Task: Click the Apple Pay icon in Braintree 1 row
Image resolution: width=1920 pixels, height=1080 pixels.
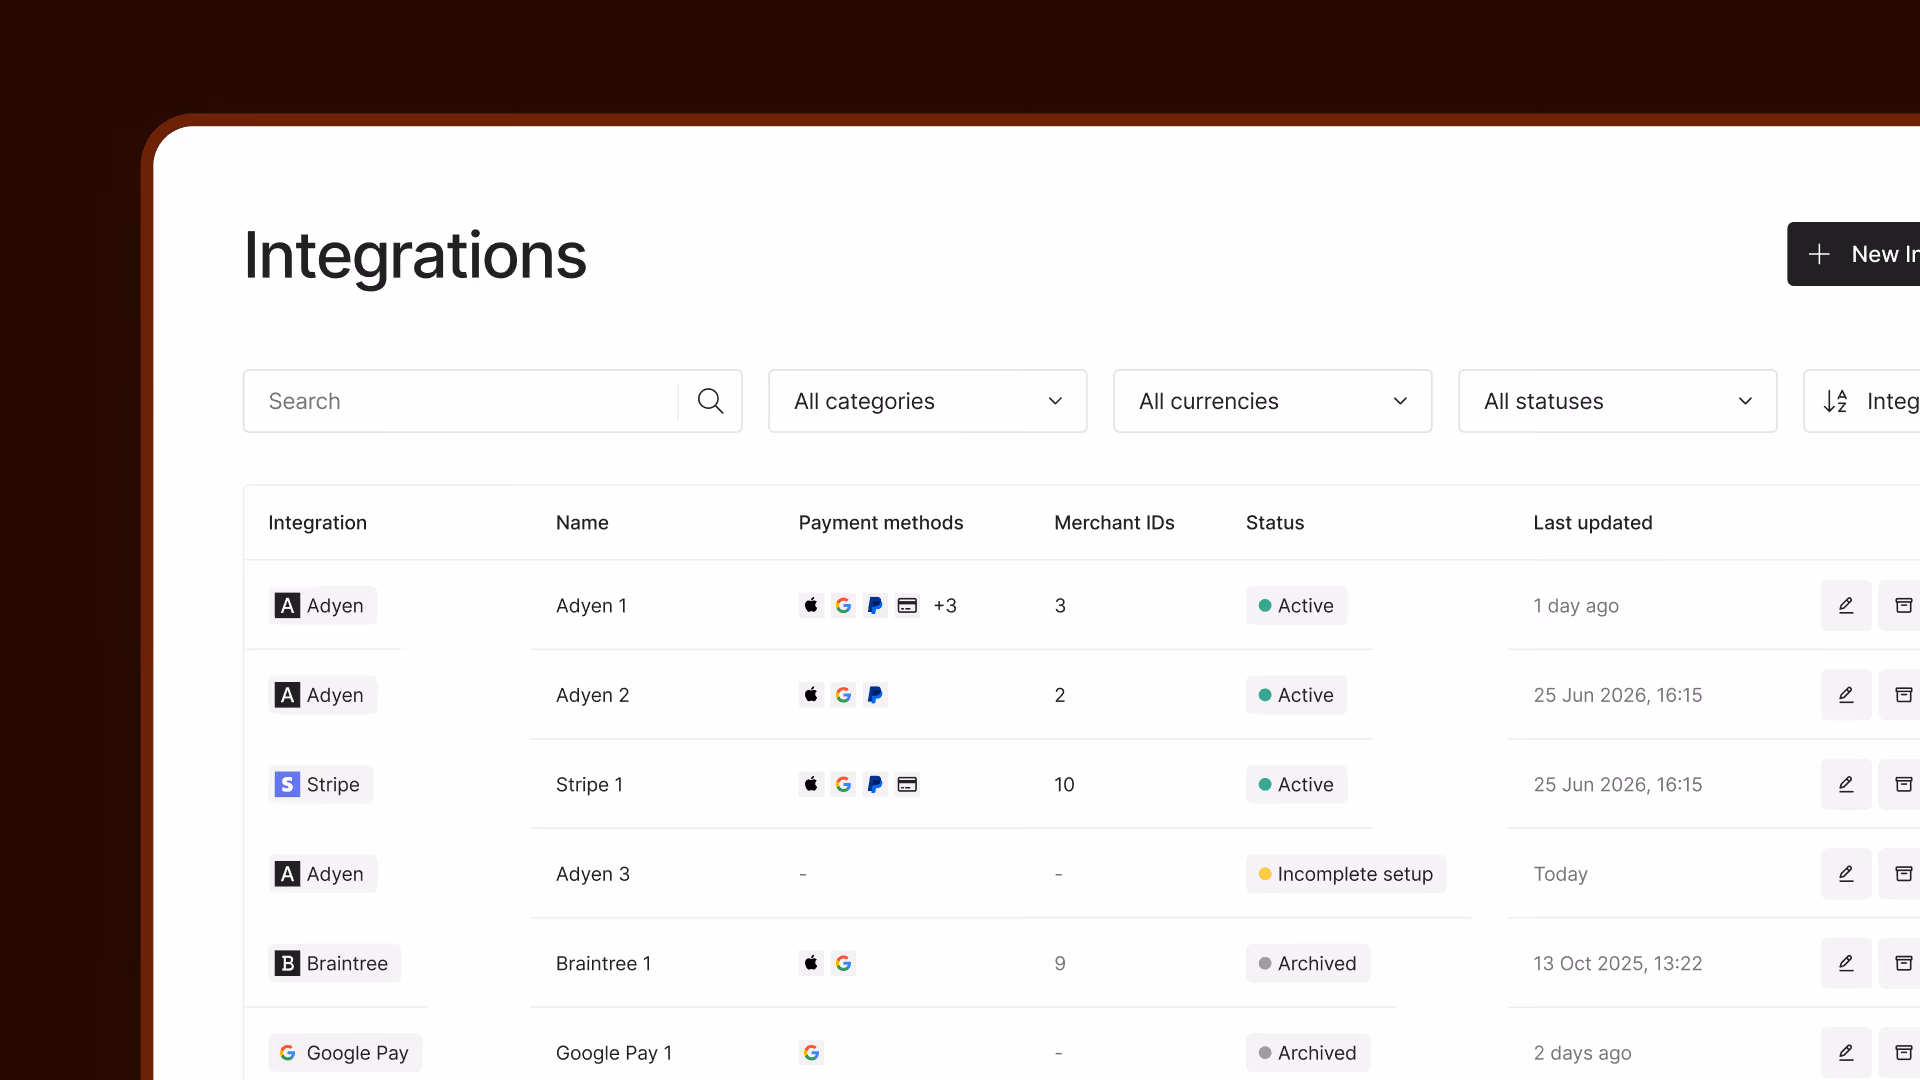Action: 811,963
